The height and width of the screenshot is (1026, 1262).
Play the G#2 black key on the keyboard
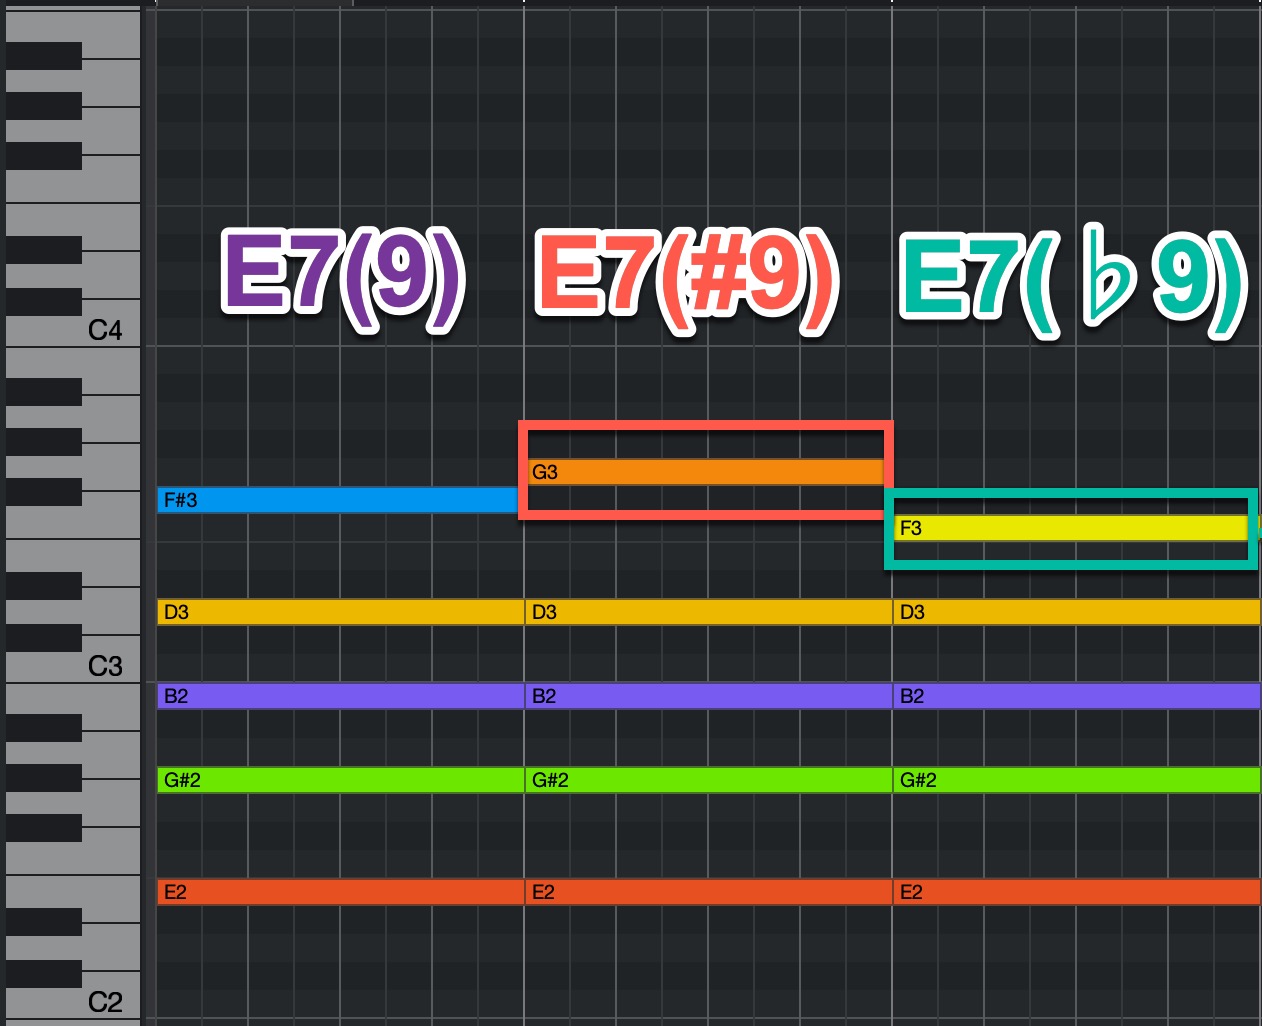click(44, 777)
